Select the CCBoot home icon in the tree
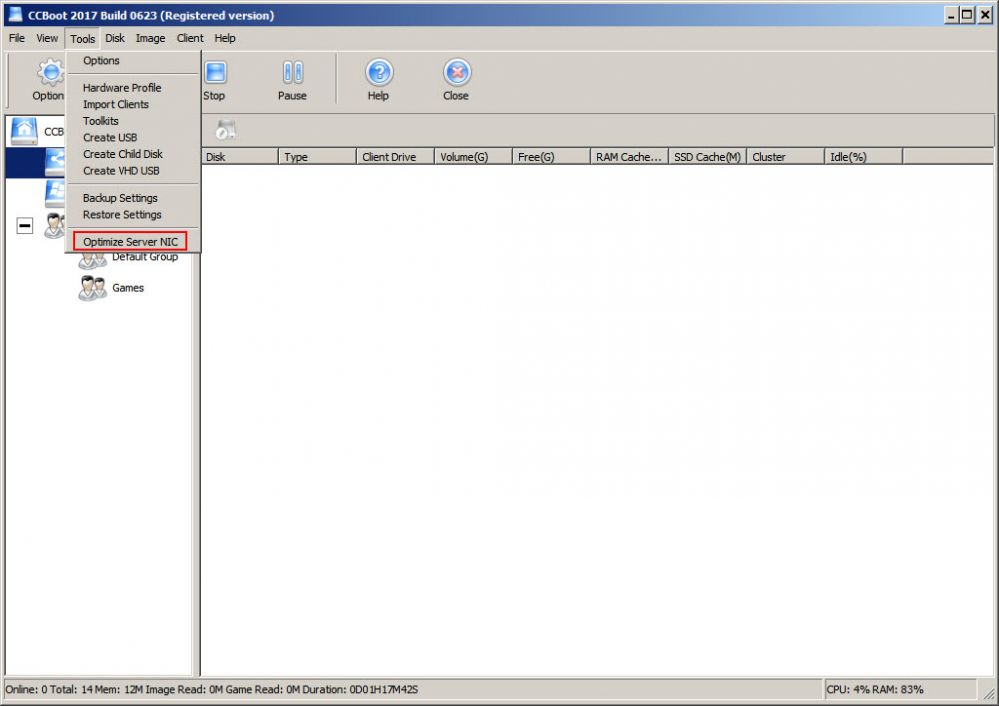This screenshot has height=706, width=999. tap(24, 131)
